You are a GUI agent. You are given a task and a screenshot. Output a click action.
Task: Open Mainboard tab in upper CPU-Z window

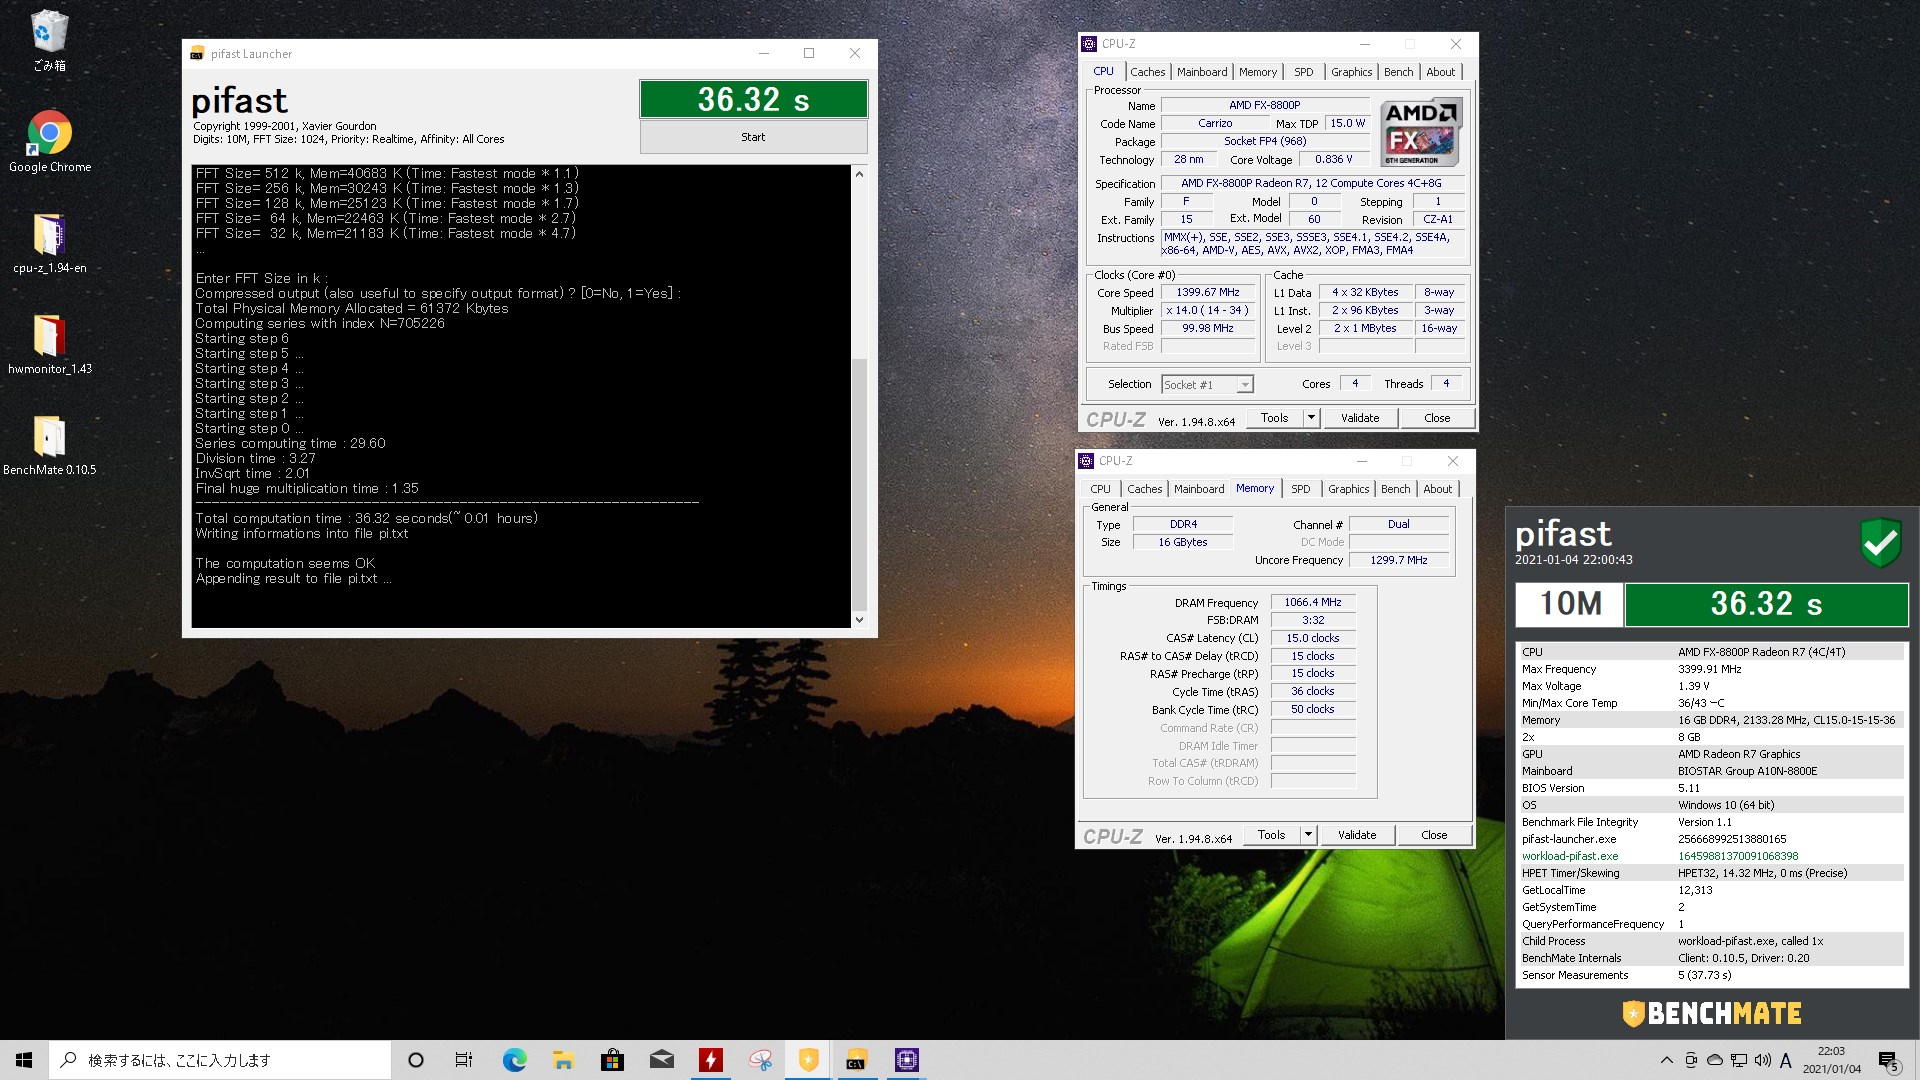(x=1201, y=72)
